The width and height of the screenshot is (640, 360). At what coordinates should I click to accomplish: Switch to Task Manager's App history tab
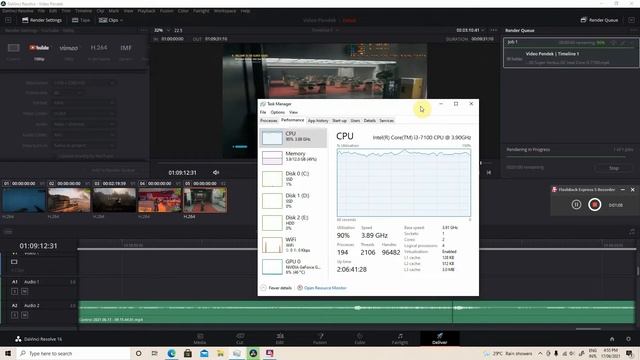[x=318, y=120]
